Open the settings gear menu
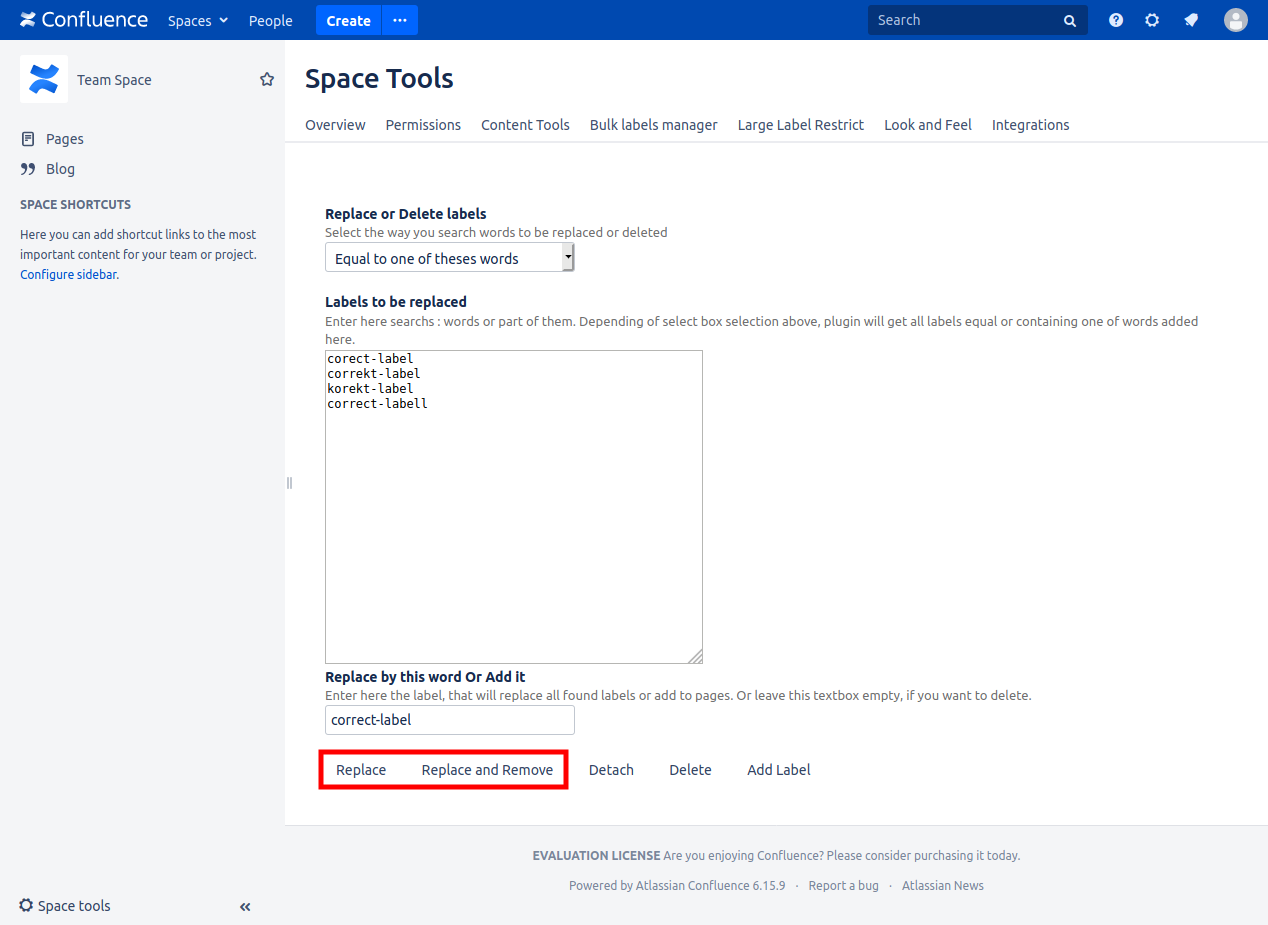The height and width of the screenshot is (925, 1268). coord(1152,20)
